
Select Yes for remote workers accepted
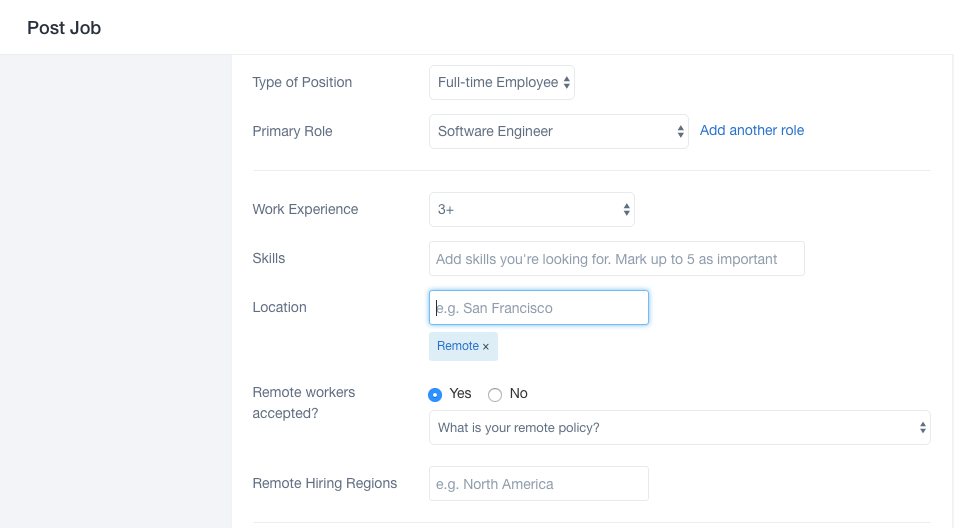pyautogui.click(x=435, y=394)
